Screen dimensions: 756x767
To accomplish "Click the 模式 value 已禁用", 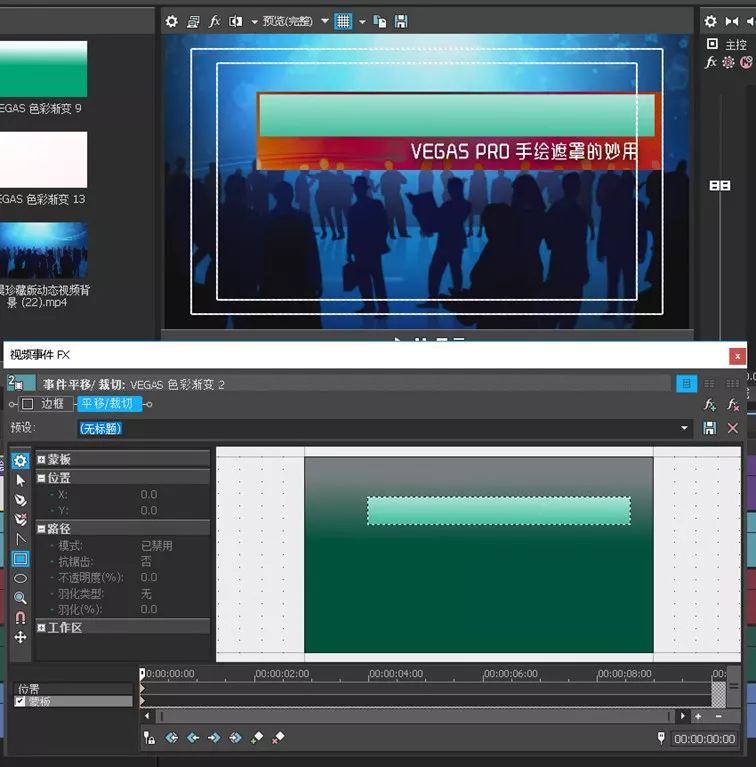I will 156,545.
